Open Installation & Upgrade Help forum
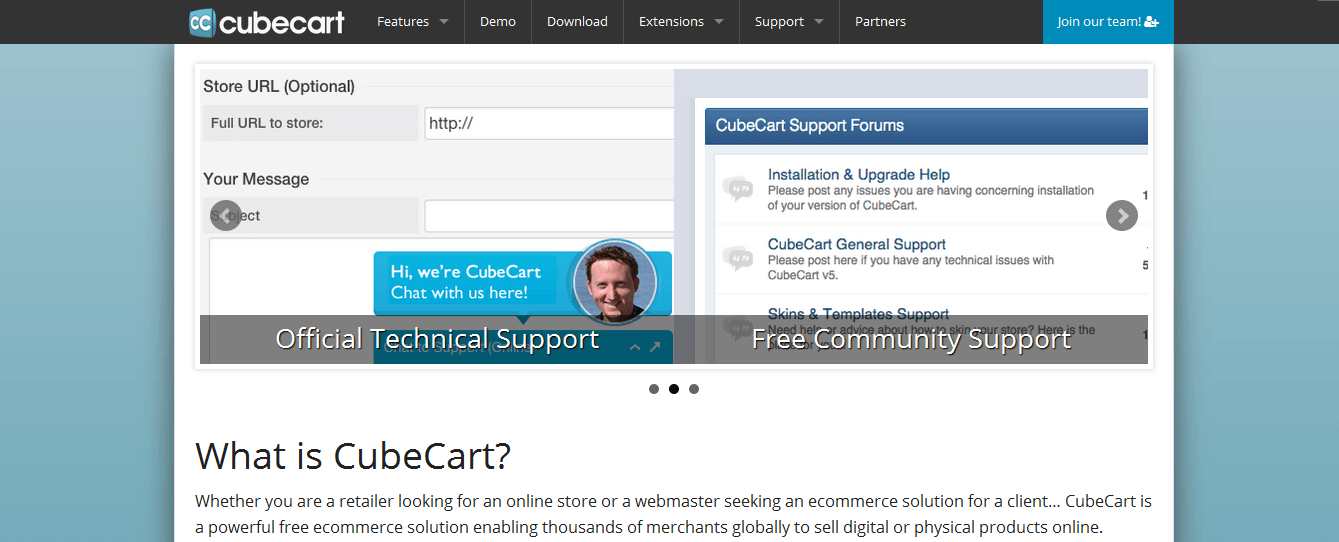 pyautogui.click(x=859, y=174)
